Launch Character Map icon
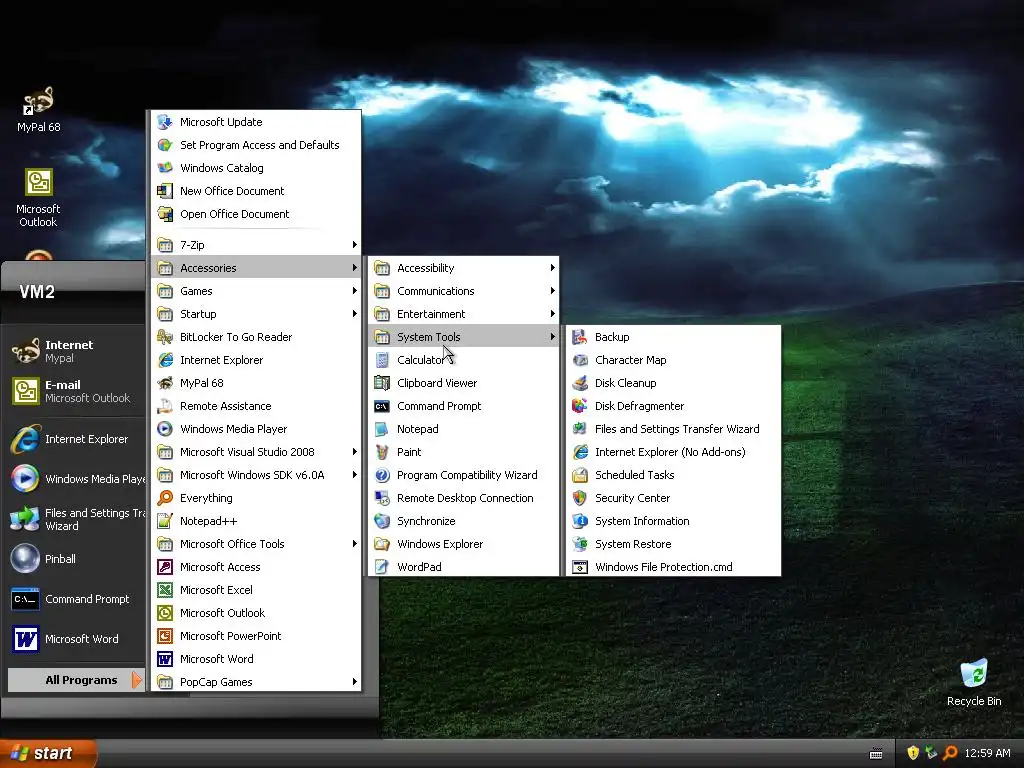 coord(580,360)
